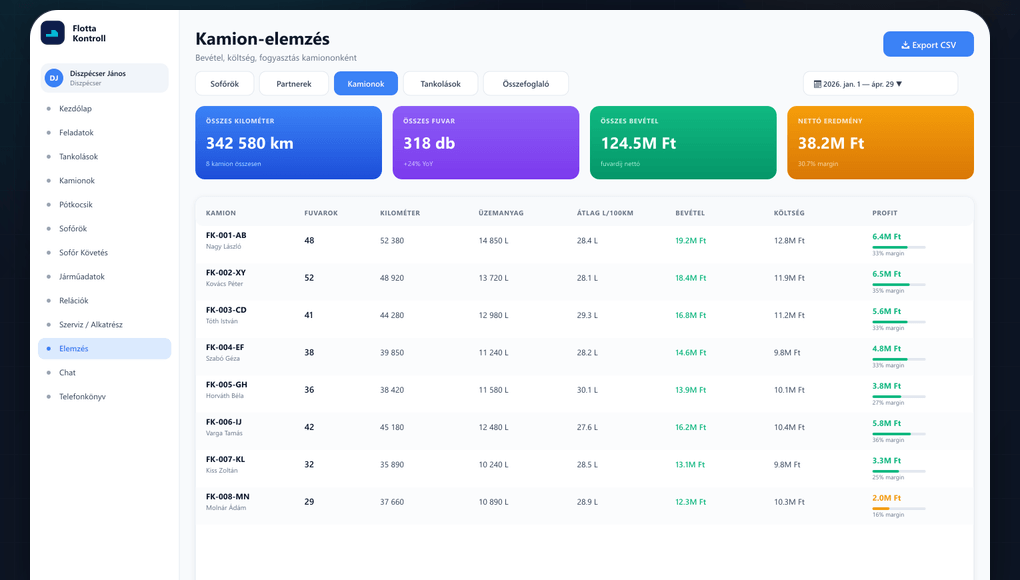Click the PROFIT column header
This screenshot has height=580, width=1020.
click(885, 213)
